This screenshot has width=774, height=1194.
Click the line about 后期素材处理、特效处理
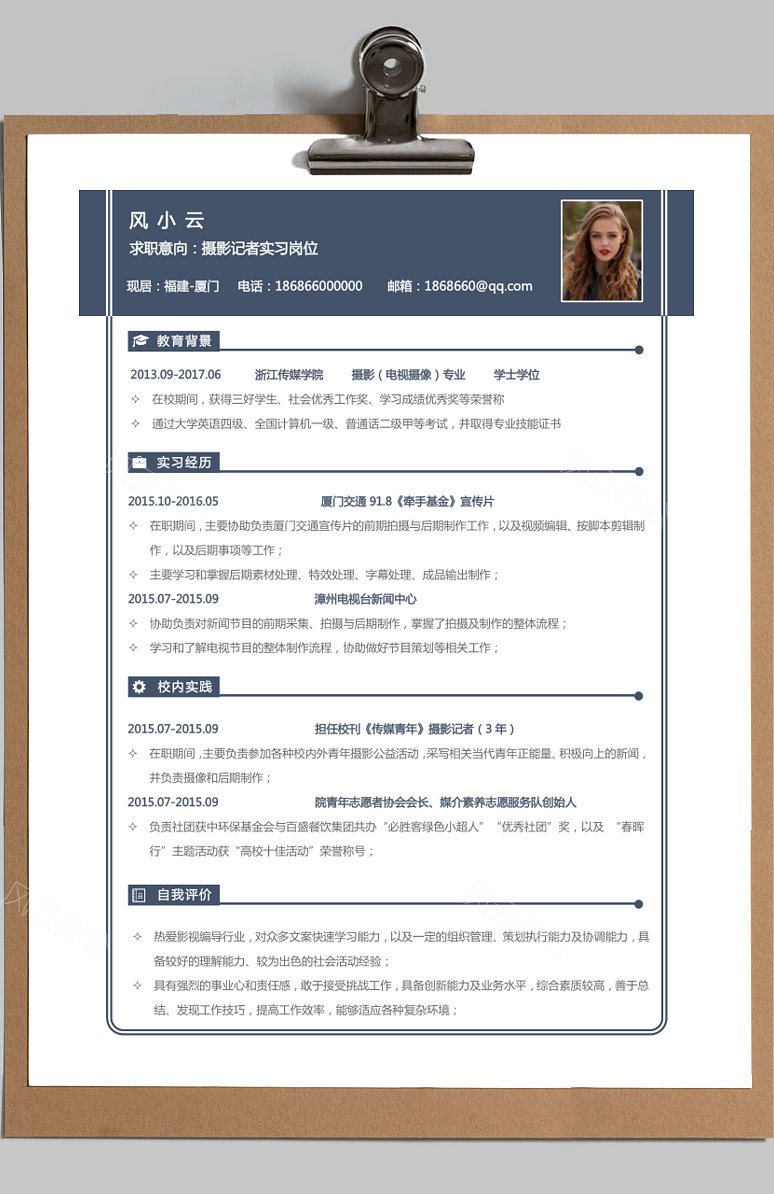(324, 574)
